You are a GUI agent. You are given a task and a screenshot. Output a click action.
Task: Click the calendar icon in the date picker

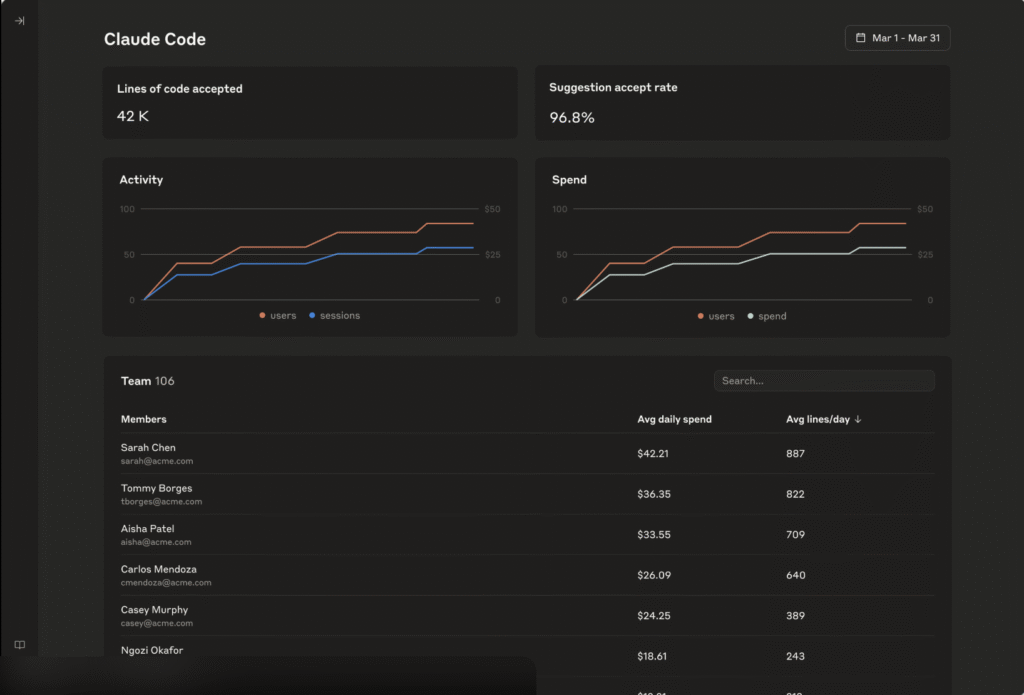coord(860,38)
